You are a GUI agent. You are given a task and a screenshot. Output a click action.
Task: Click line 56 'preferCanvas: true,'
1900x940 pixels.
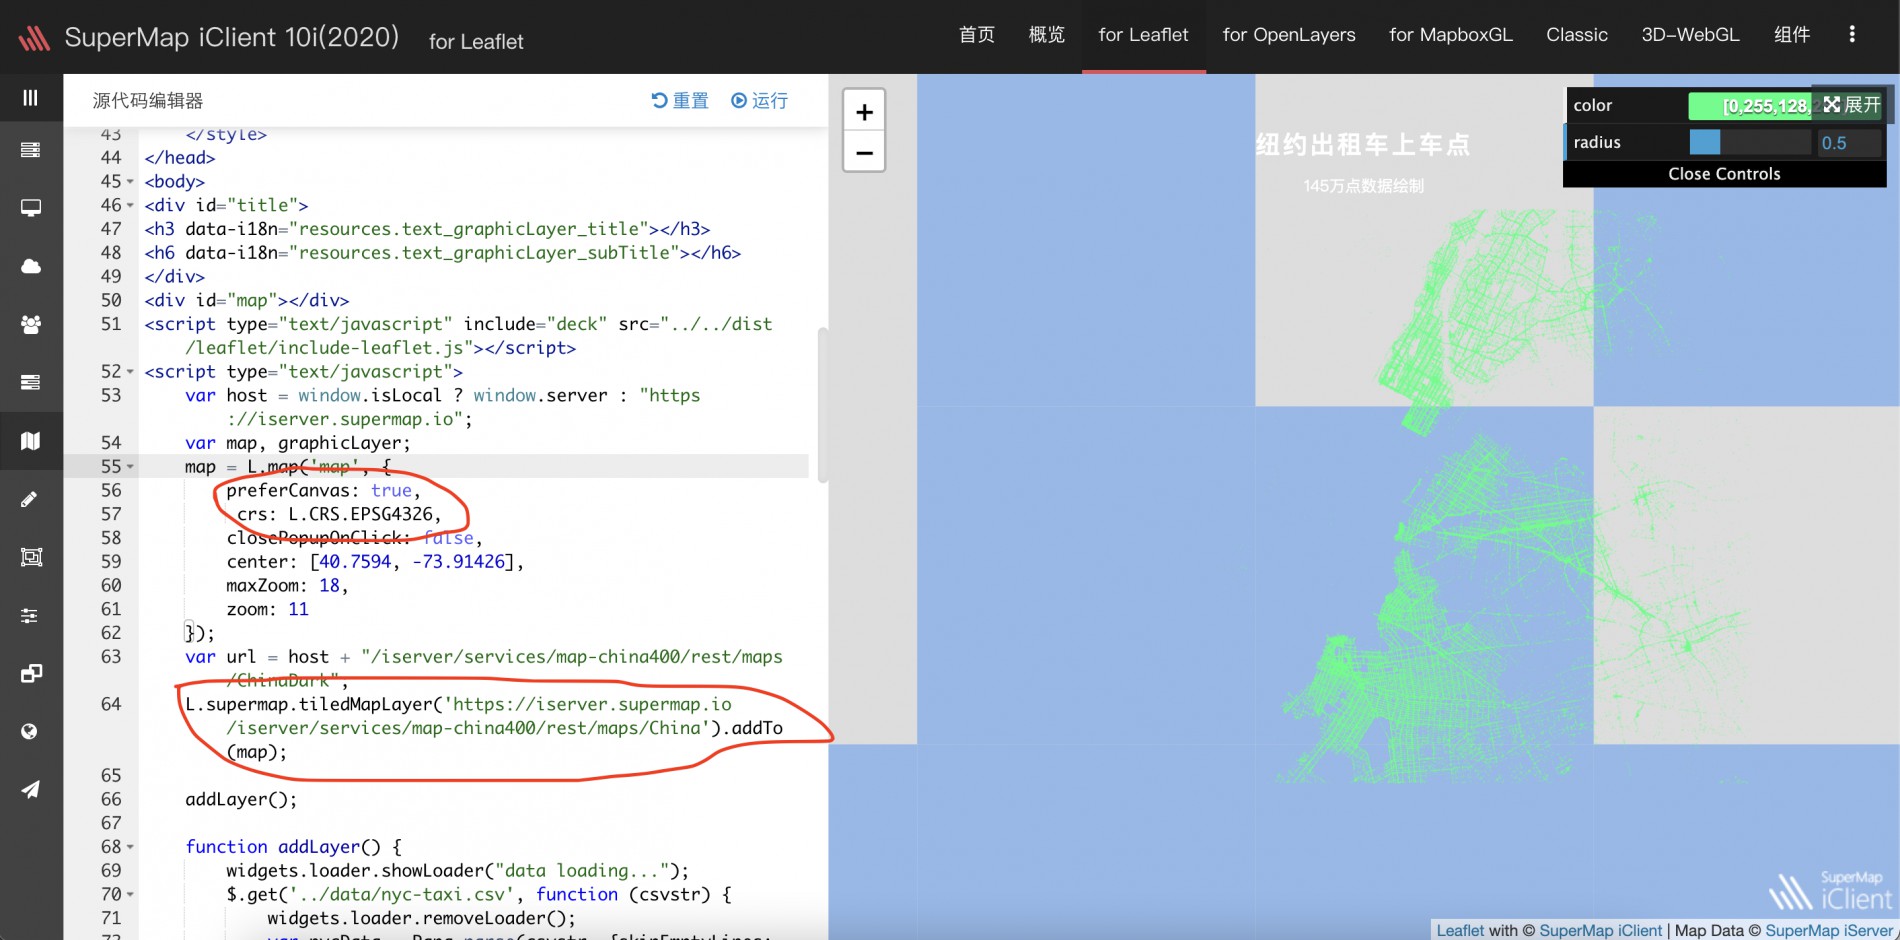pos(323,490)
